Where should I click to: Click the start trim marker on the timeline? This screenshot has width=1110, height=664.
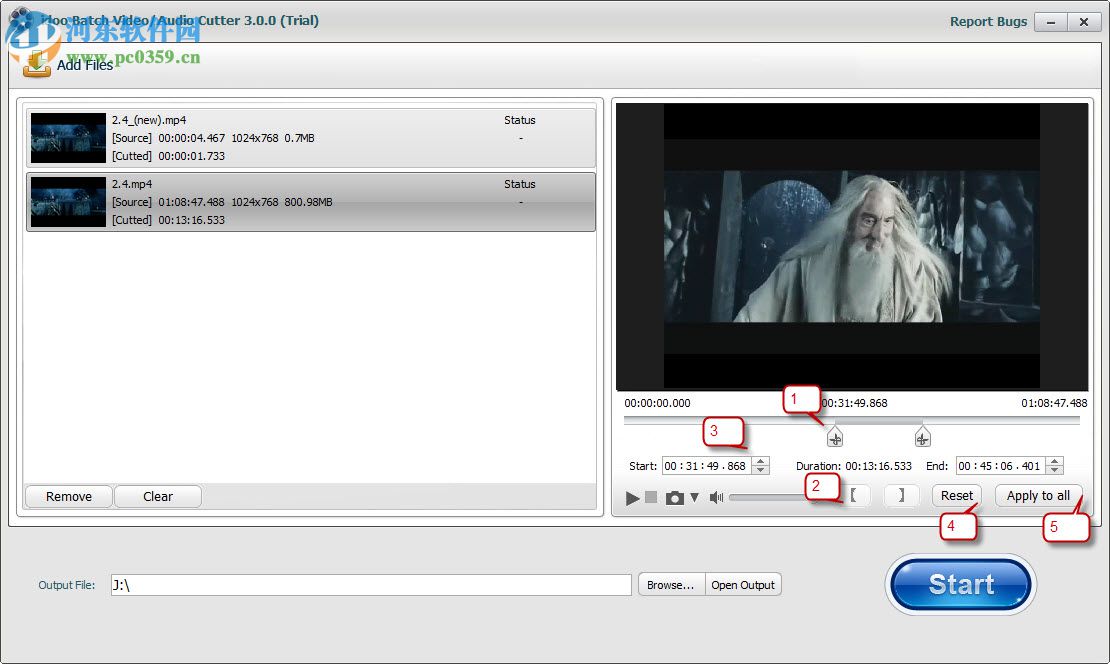(x=835, y=437)
